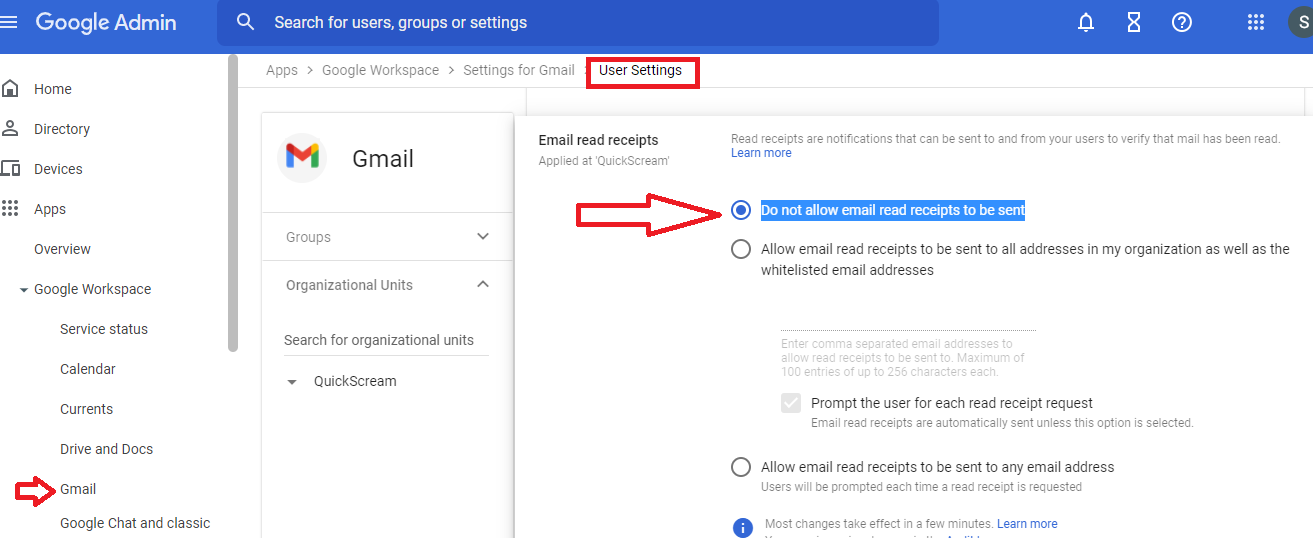1313x538 pixels.
Task: Open Drive and Docs in sidebar
Action: 106,449
